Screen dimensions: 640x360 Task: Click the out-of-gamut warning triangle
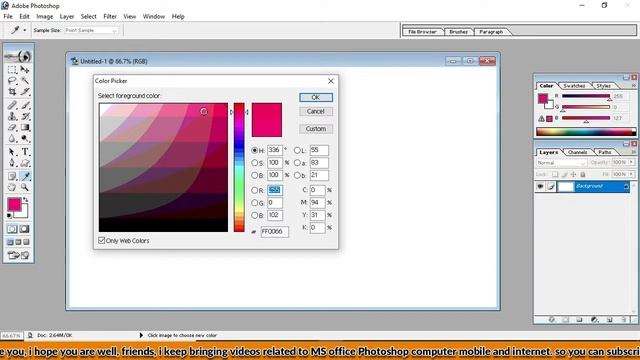pos(541,118)
